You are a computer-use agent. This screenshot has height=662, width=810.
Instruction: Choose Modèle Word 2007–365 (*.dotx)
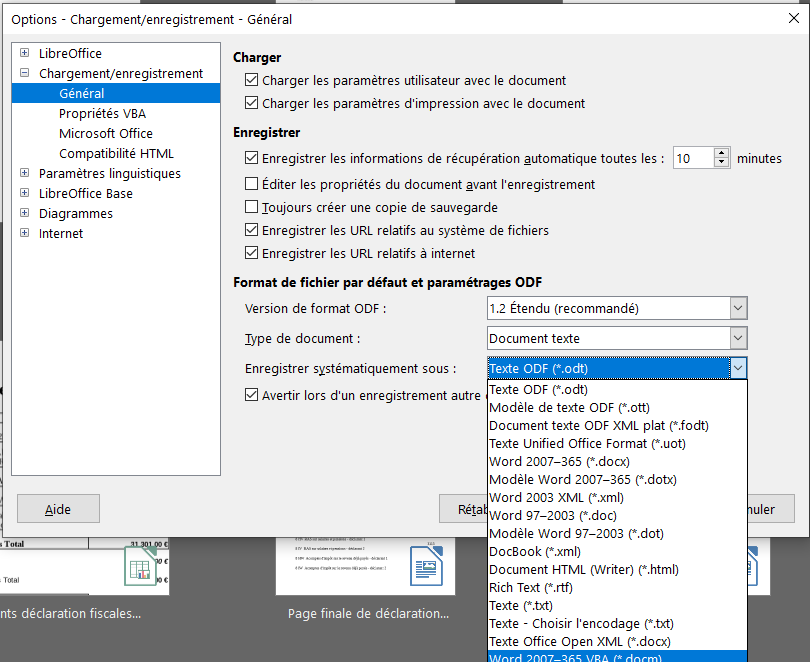point(617,480)
